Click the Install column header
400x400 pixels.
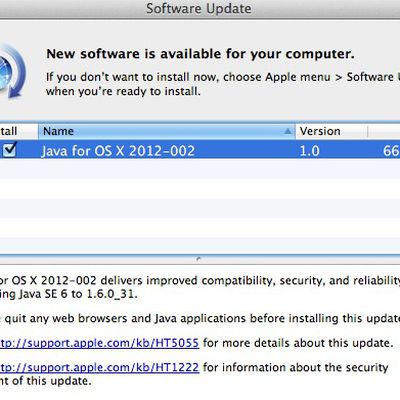tap(19, 131)
